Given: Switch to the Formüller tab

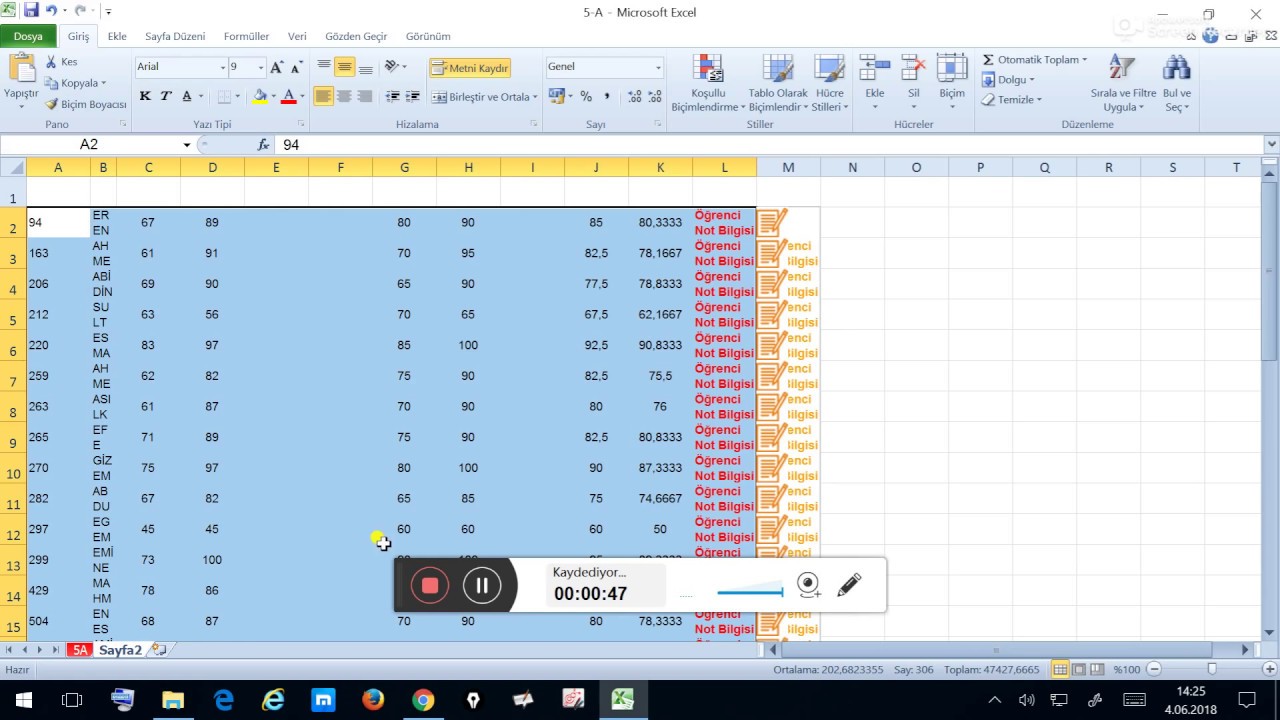Looking at the screenshot, I should (x=246, y=36).
